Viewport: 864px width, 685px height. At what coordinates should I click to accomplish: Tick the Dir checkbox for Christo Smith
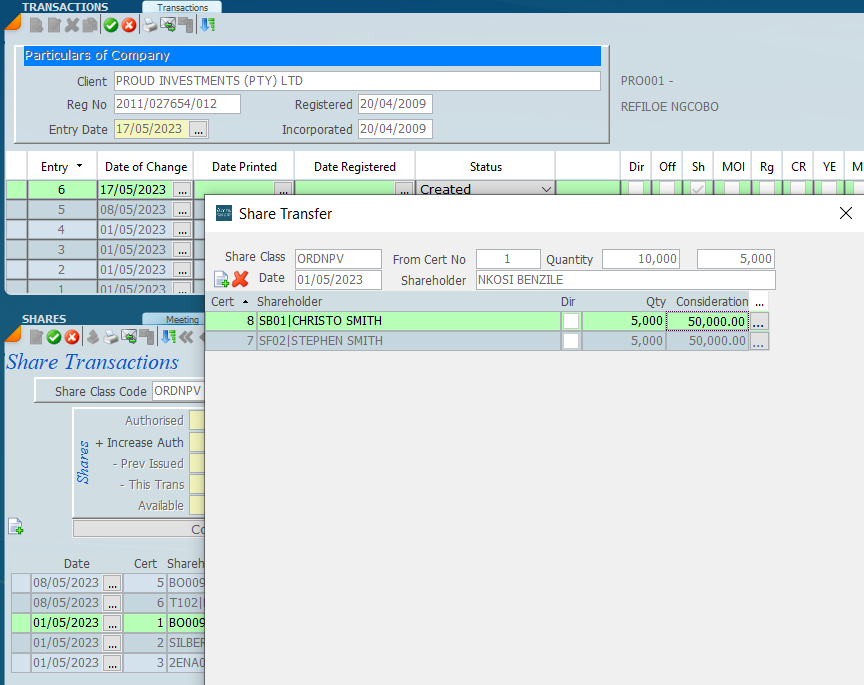(570, 321)
